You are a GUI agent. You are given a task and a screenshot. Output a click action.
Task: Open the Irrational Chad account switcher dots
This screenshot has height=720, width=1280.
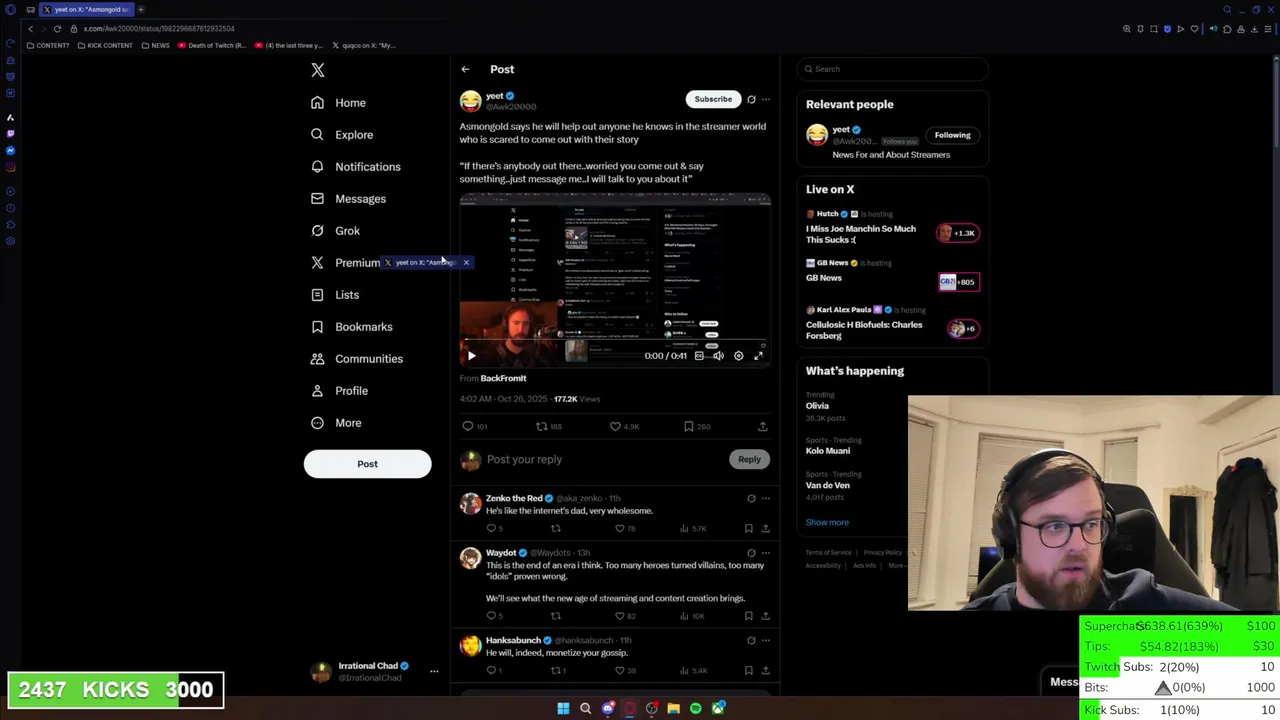(434, 671)
